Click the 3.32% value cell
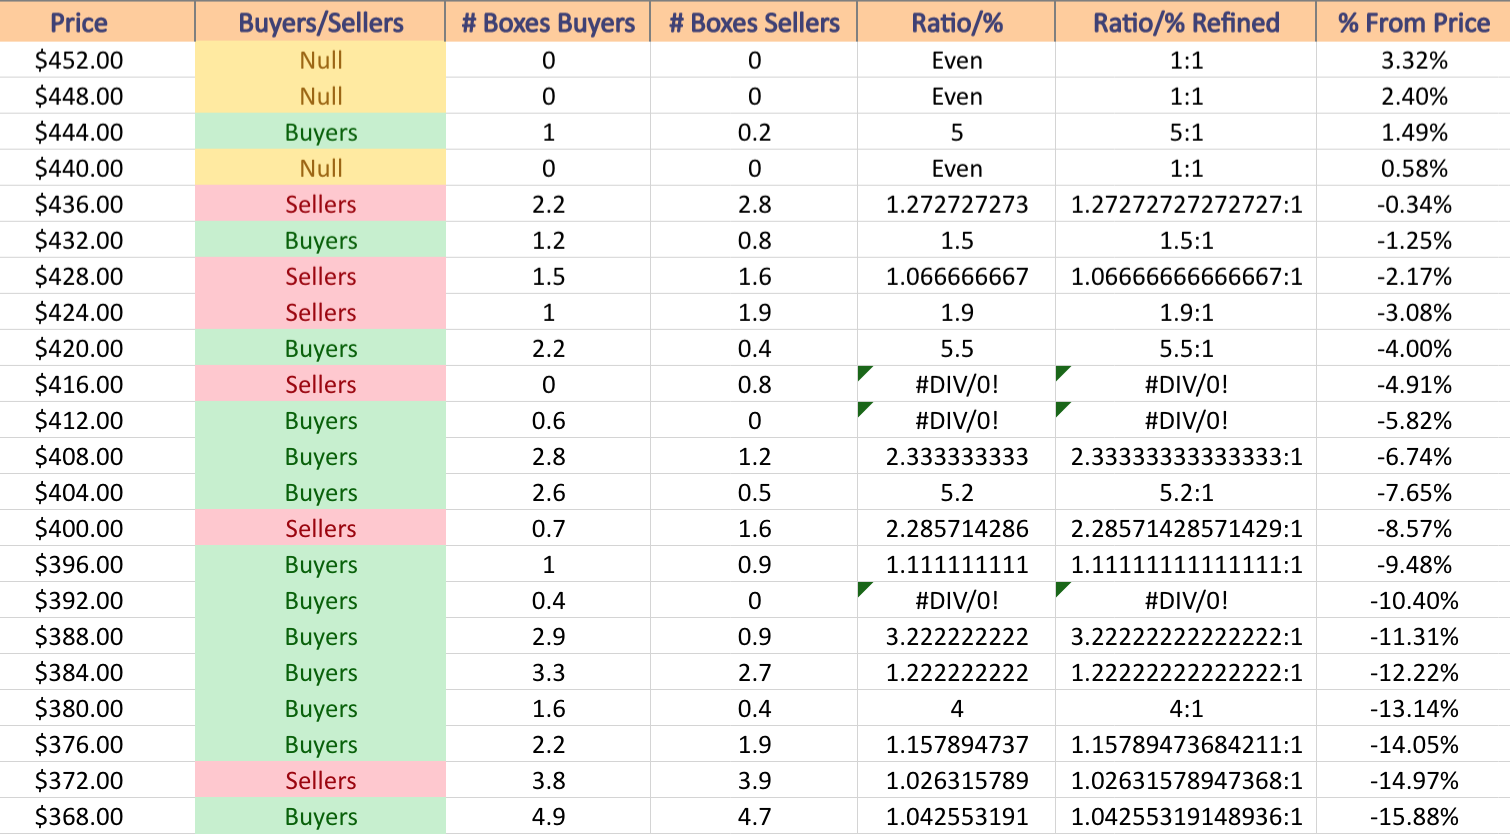The width and height of the screenshot is (1510, 834). 1413,60
